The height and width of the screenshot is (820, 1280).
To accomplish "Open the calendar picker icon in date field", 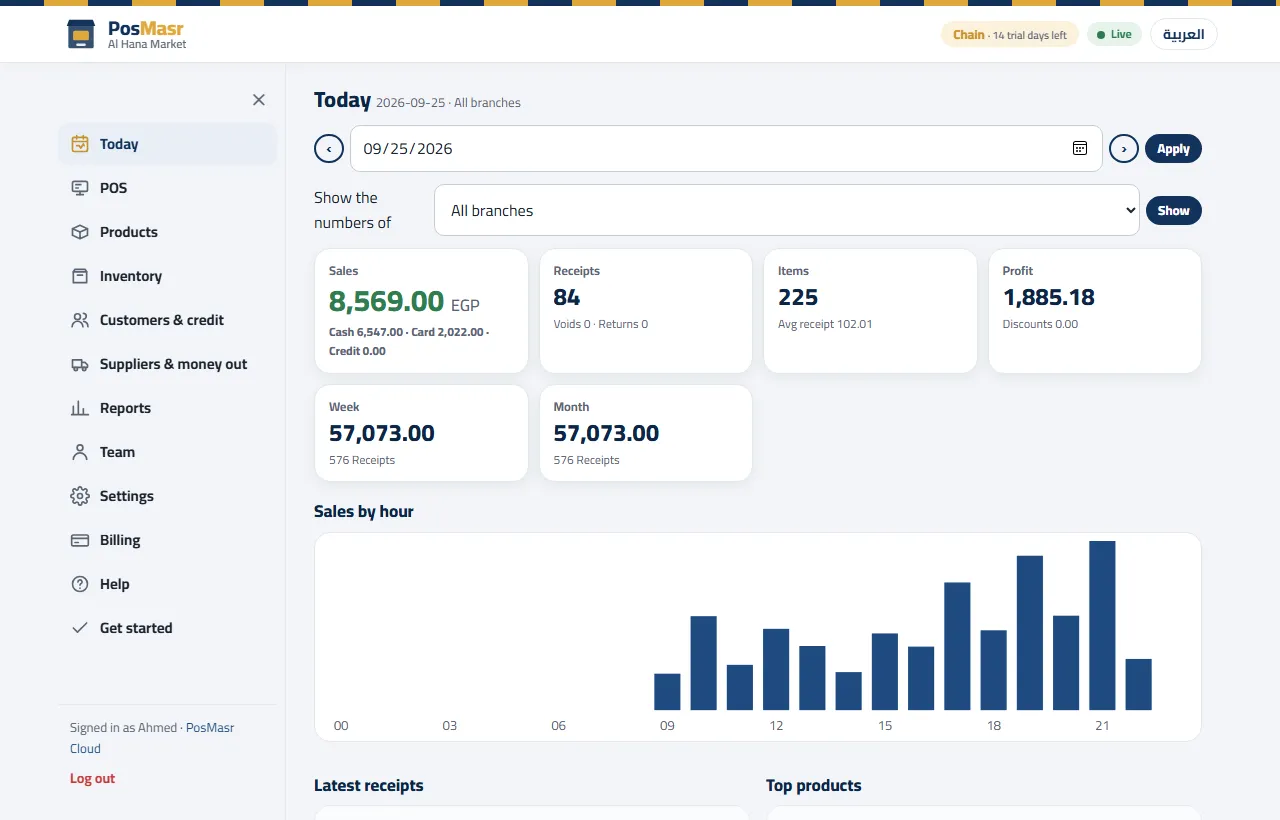I will [x=1080, y=148].
